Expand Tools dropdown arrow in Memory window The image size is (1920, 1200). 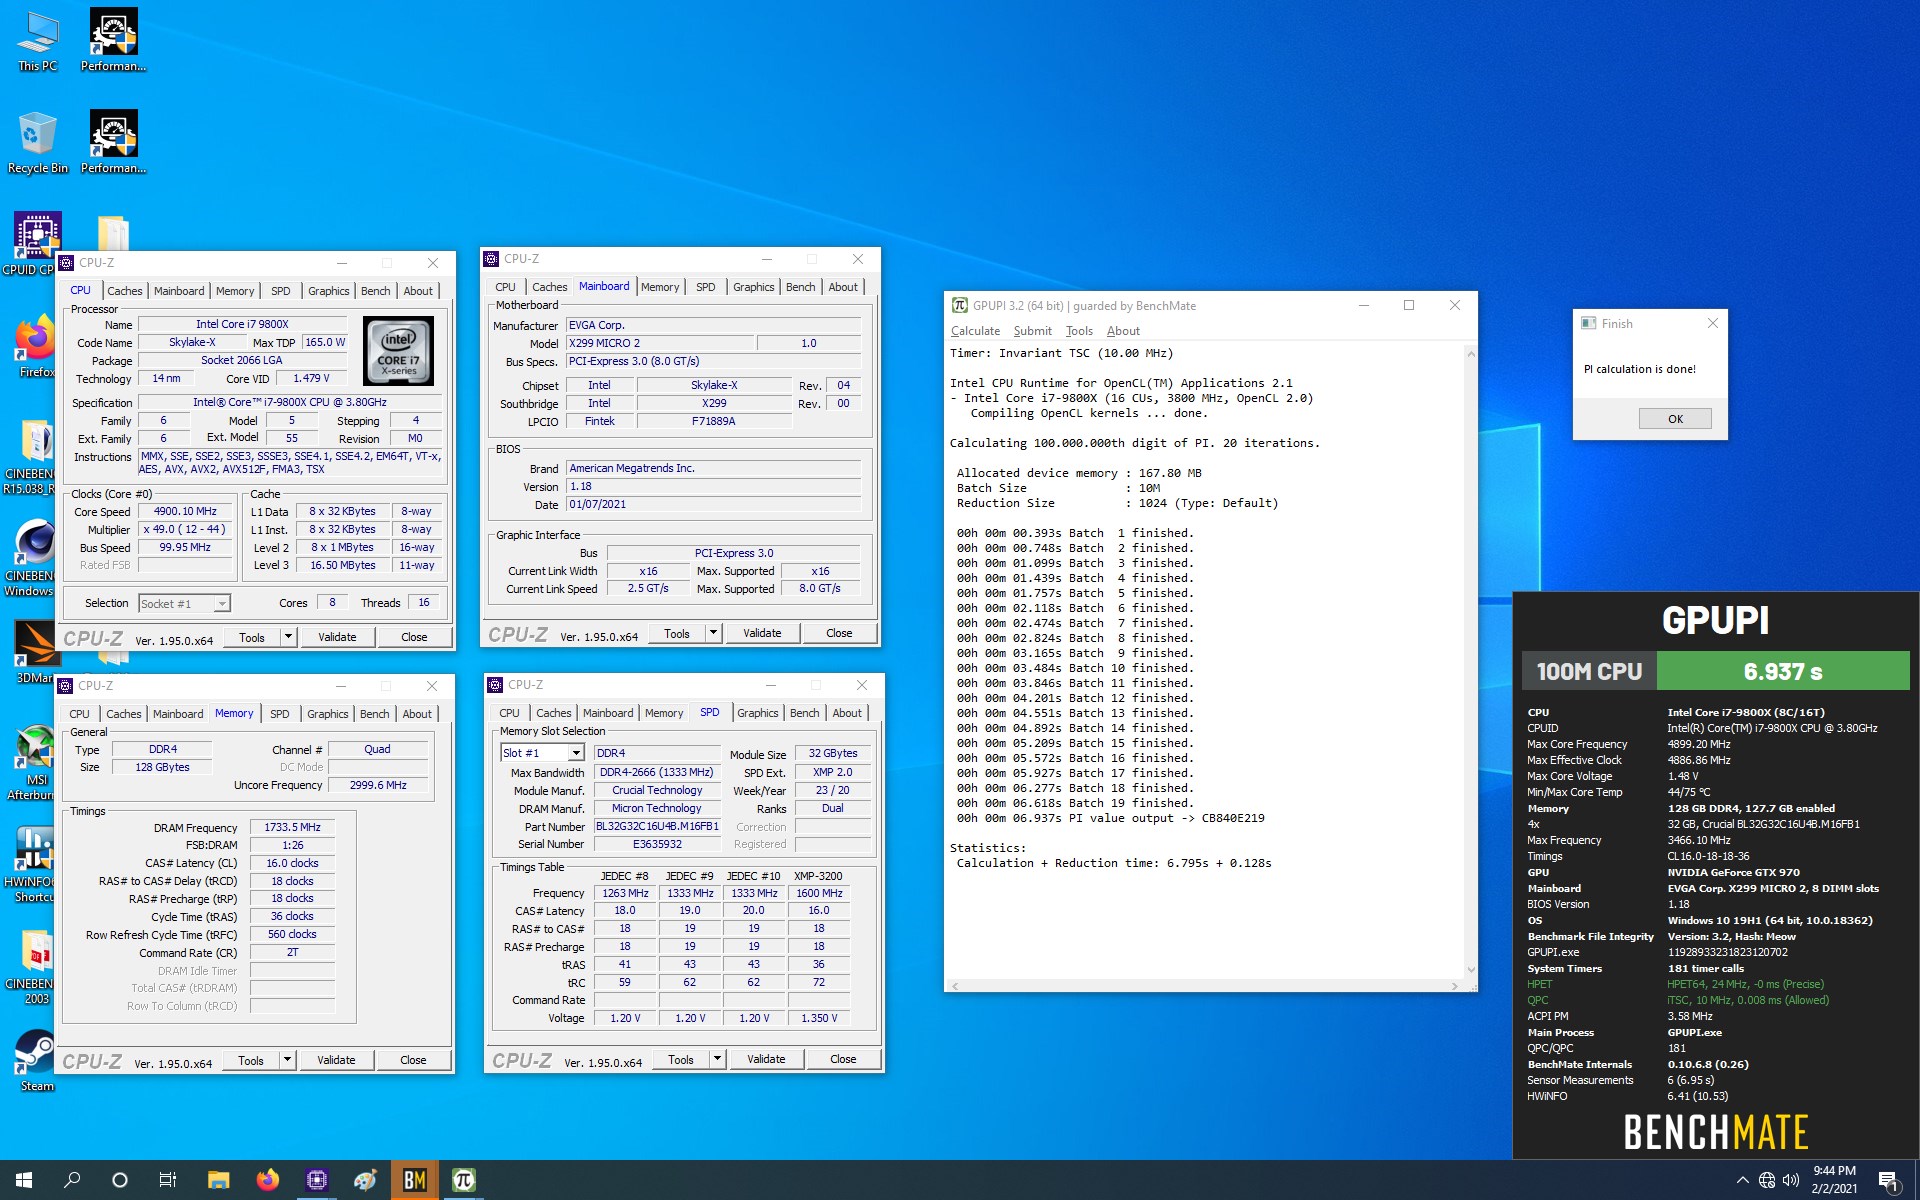[x=287, y=1060]
